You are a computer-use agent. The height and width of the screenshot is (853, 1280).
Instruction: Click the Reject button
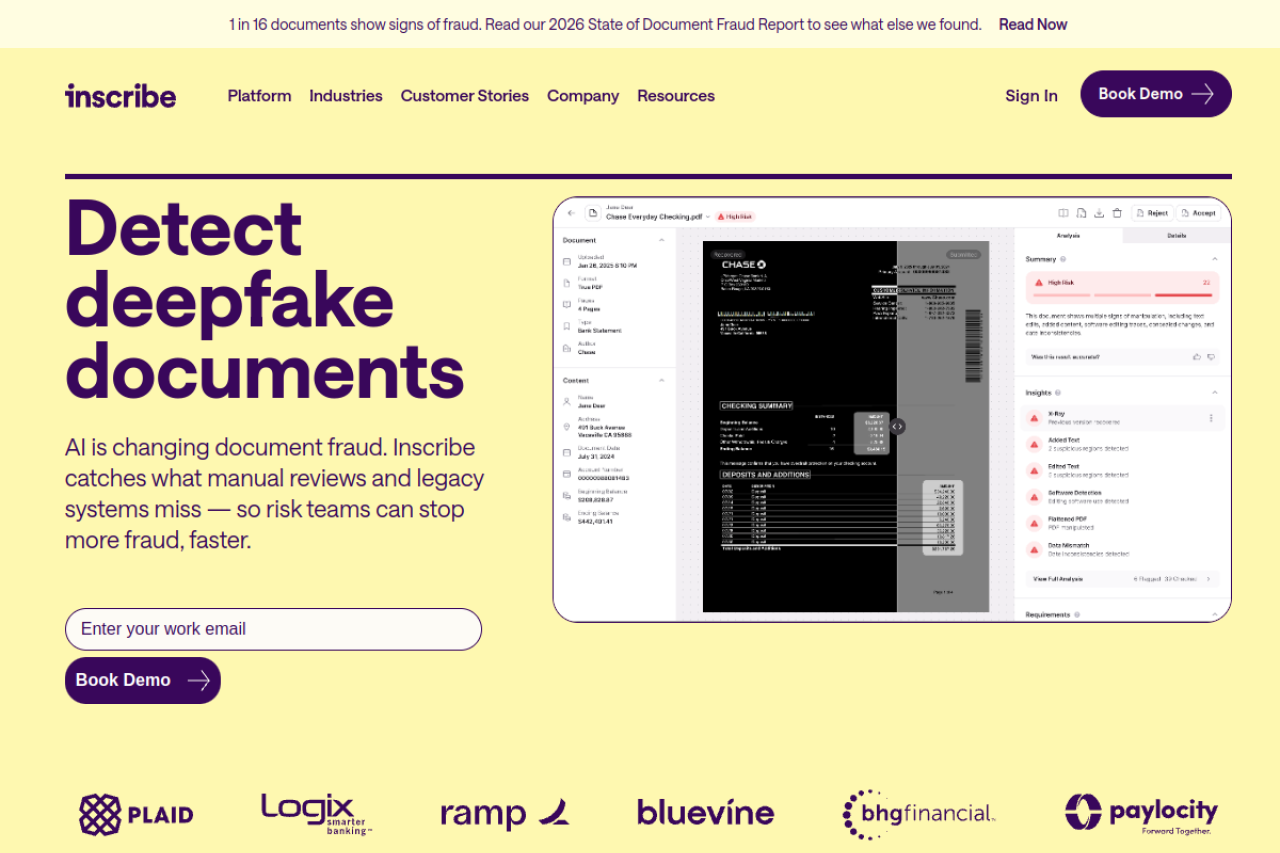(1152, 213)
